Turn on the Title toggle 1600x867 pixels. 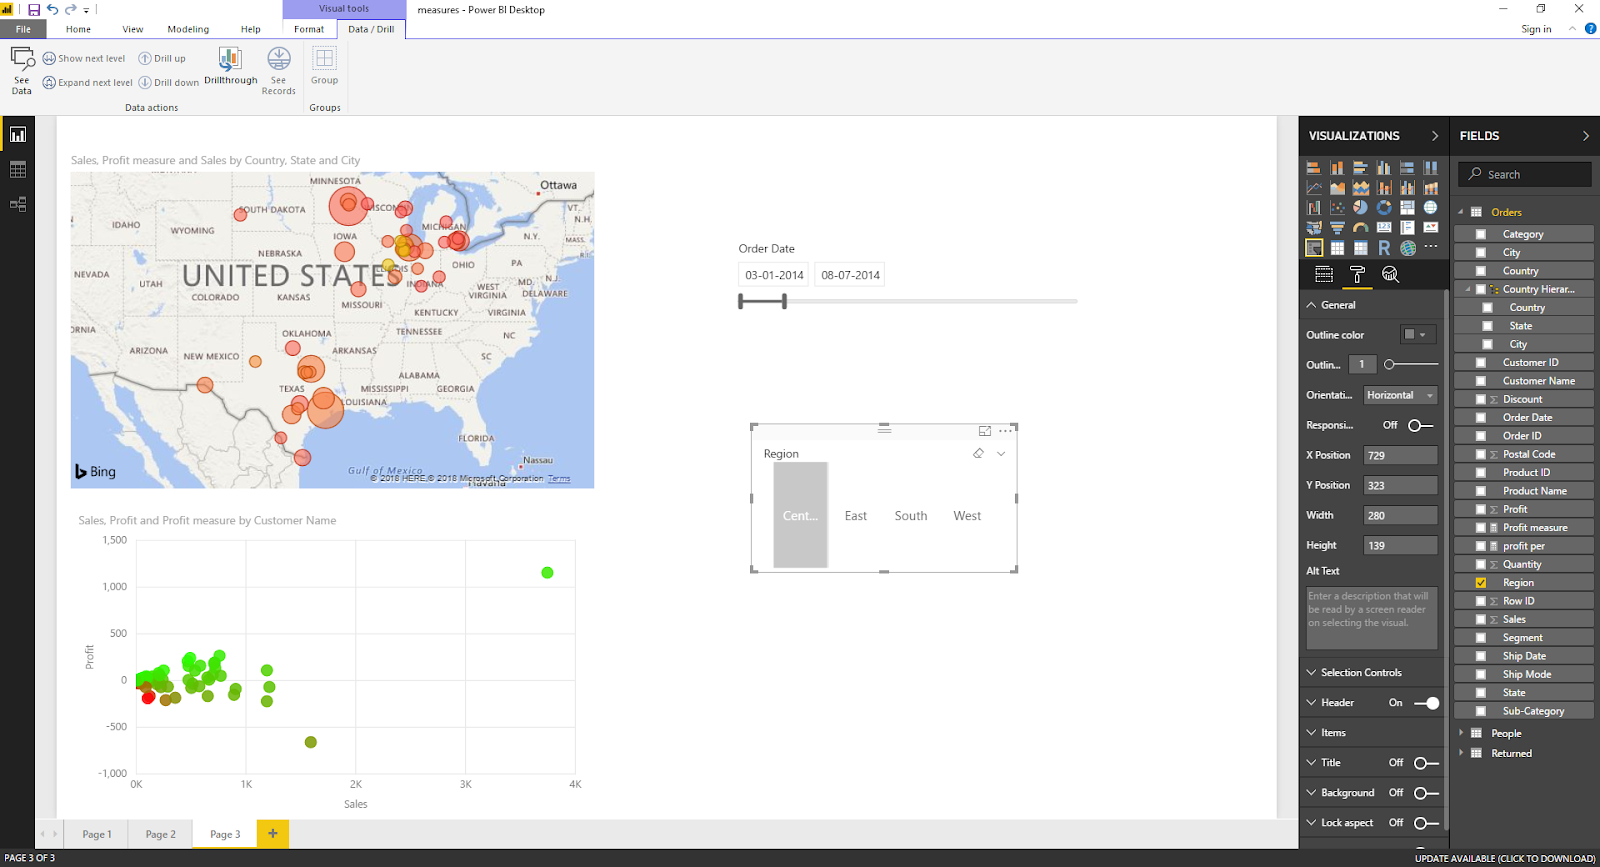1427,763
